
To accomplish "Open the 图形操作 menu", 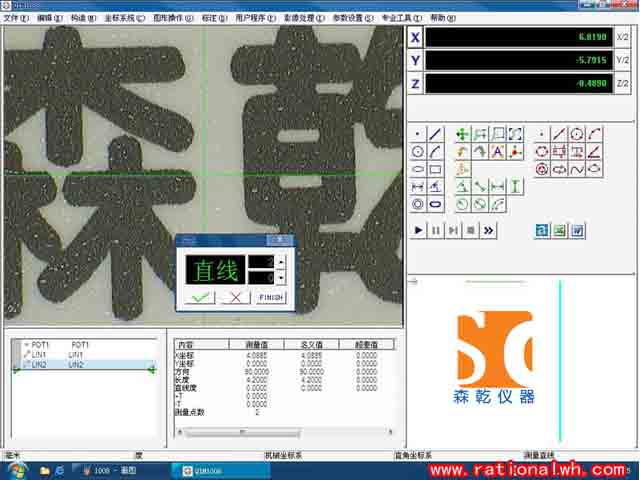I will 173,18.
